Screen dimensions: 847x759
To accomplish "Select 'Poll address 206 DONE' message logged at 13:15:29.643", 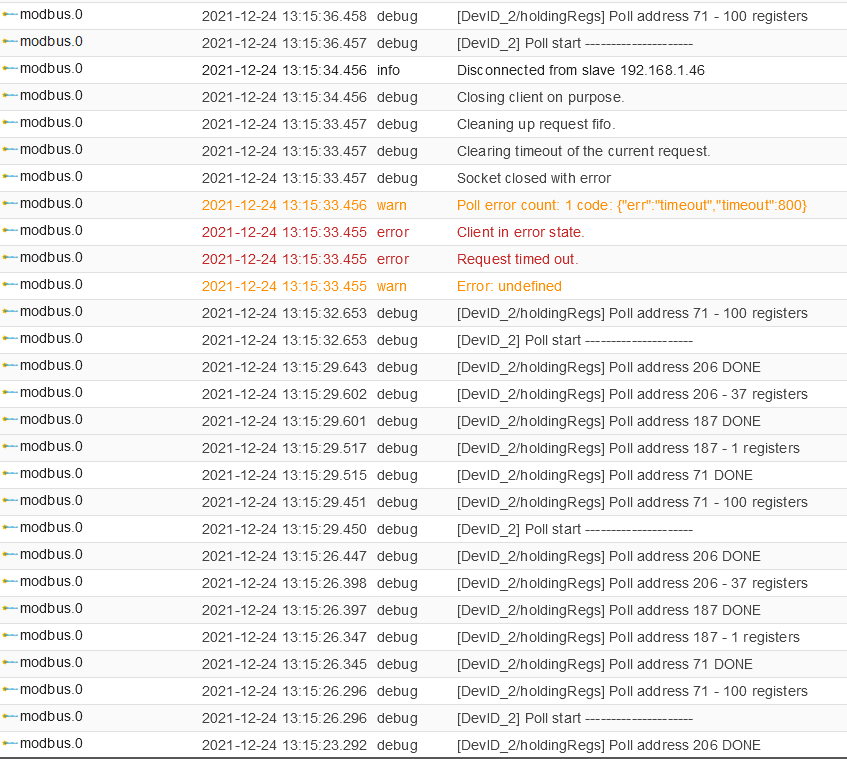I will pyautogui.click(x=609, y=367).
